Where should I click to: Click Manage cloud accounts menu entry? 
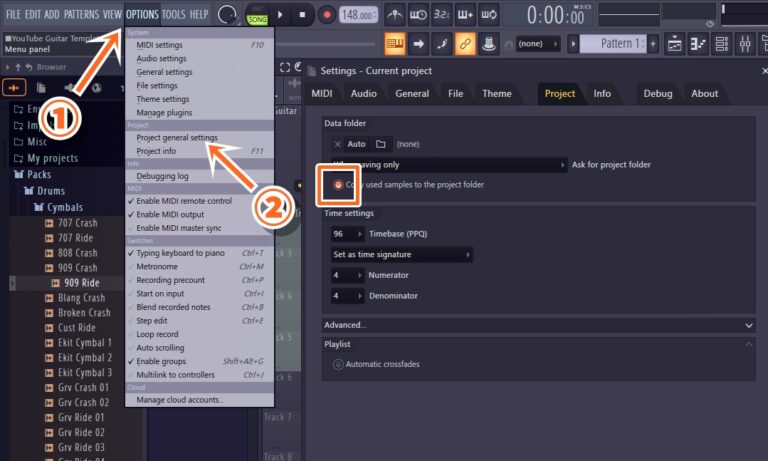180,399
